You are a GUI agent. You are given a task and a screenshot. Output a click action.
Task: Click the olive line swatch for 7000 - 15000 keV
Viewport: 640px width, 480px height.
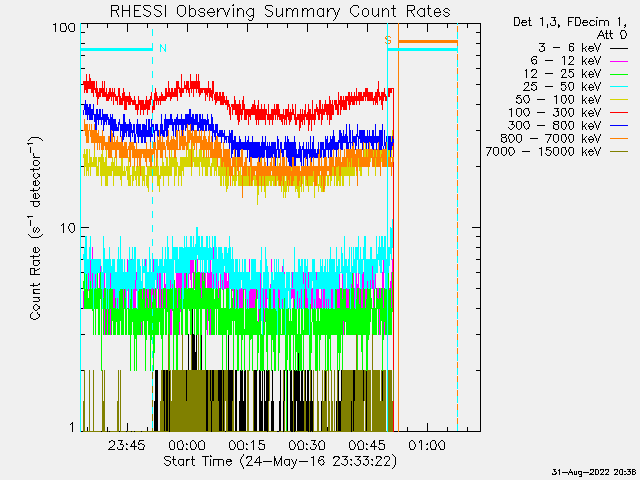(x=619, y=152)
